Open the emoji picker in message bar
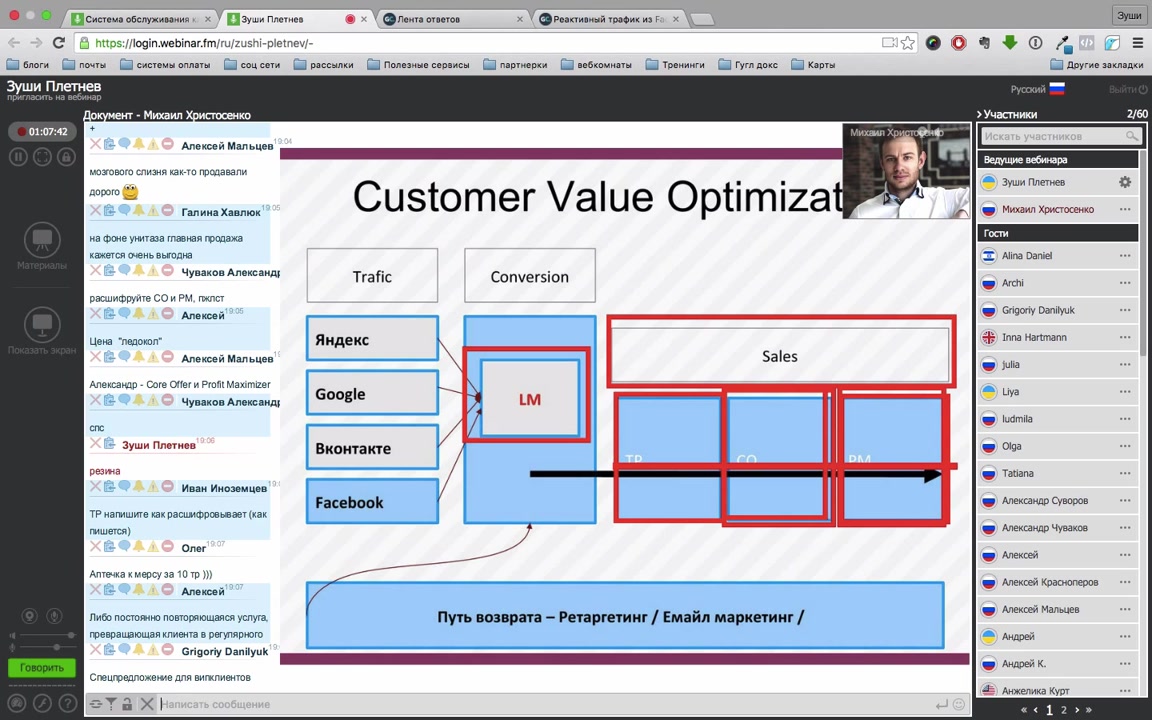This screenshot has height=720, width=1152. [959, 705]
